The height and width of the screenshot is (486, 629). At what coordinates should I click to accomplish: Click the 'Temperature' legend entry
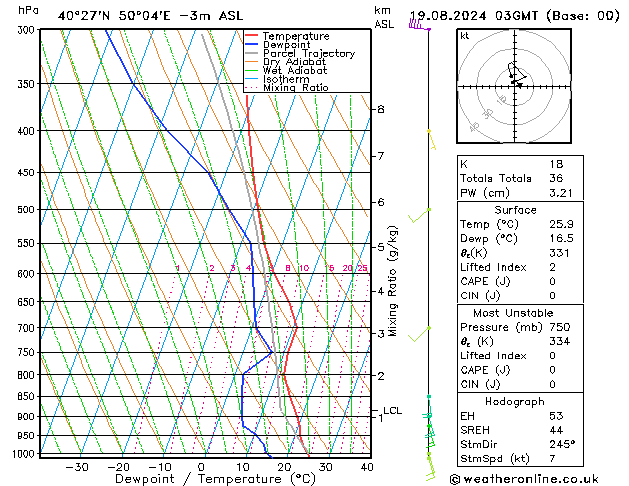pos(296,36)
